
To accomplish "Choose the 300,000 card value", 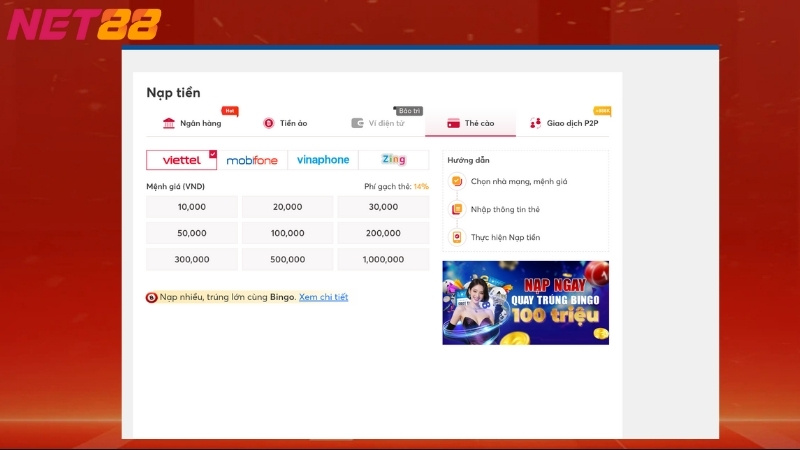I will click(x=192, y=259).
